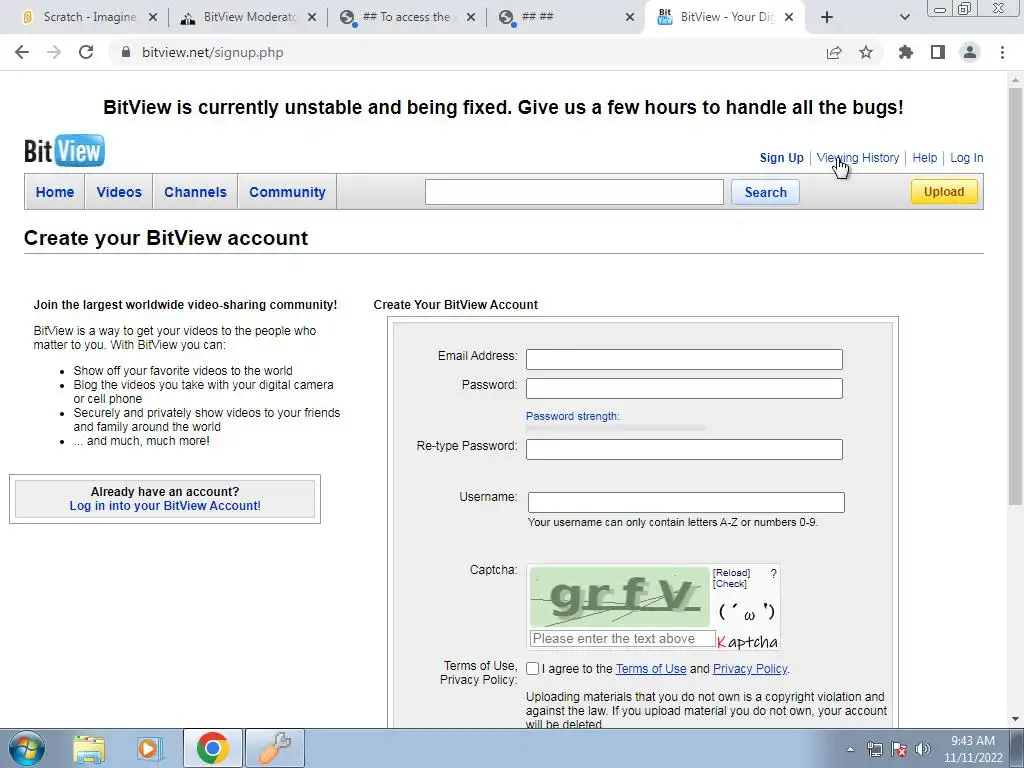Screen dimensions: 1024x768
Task: Launch Windows Media Player from taskbar
Action: point(149,748)
